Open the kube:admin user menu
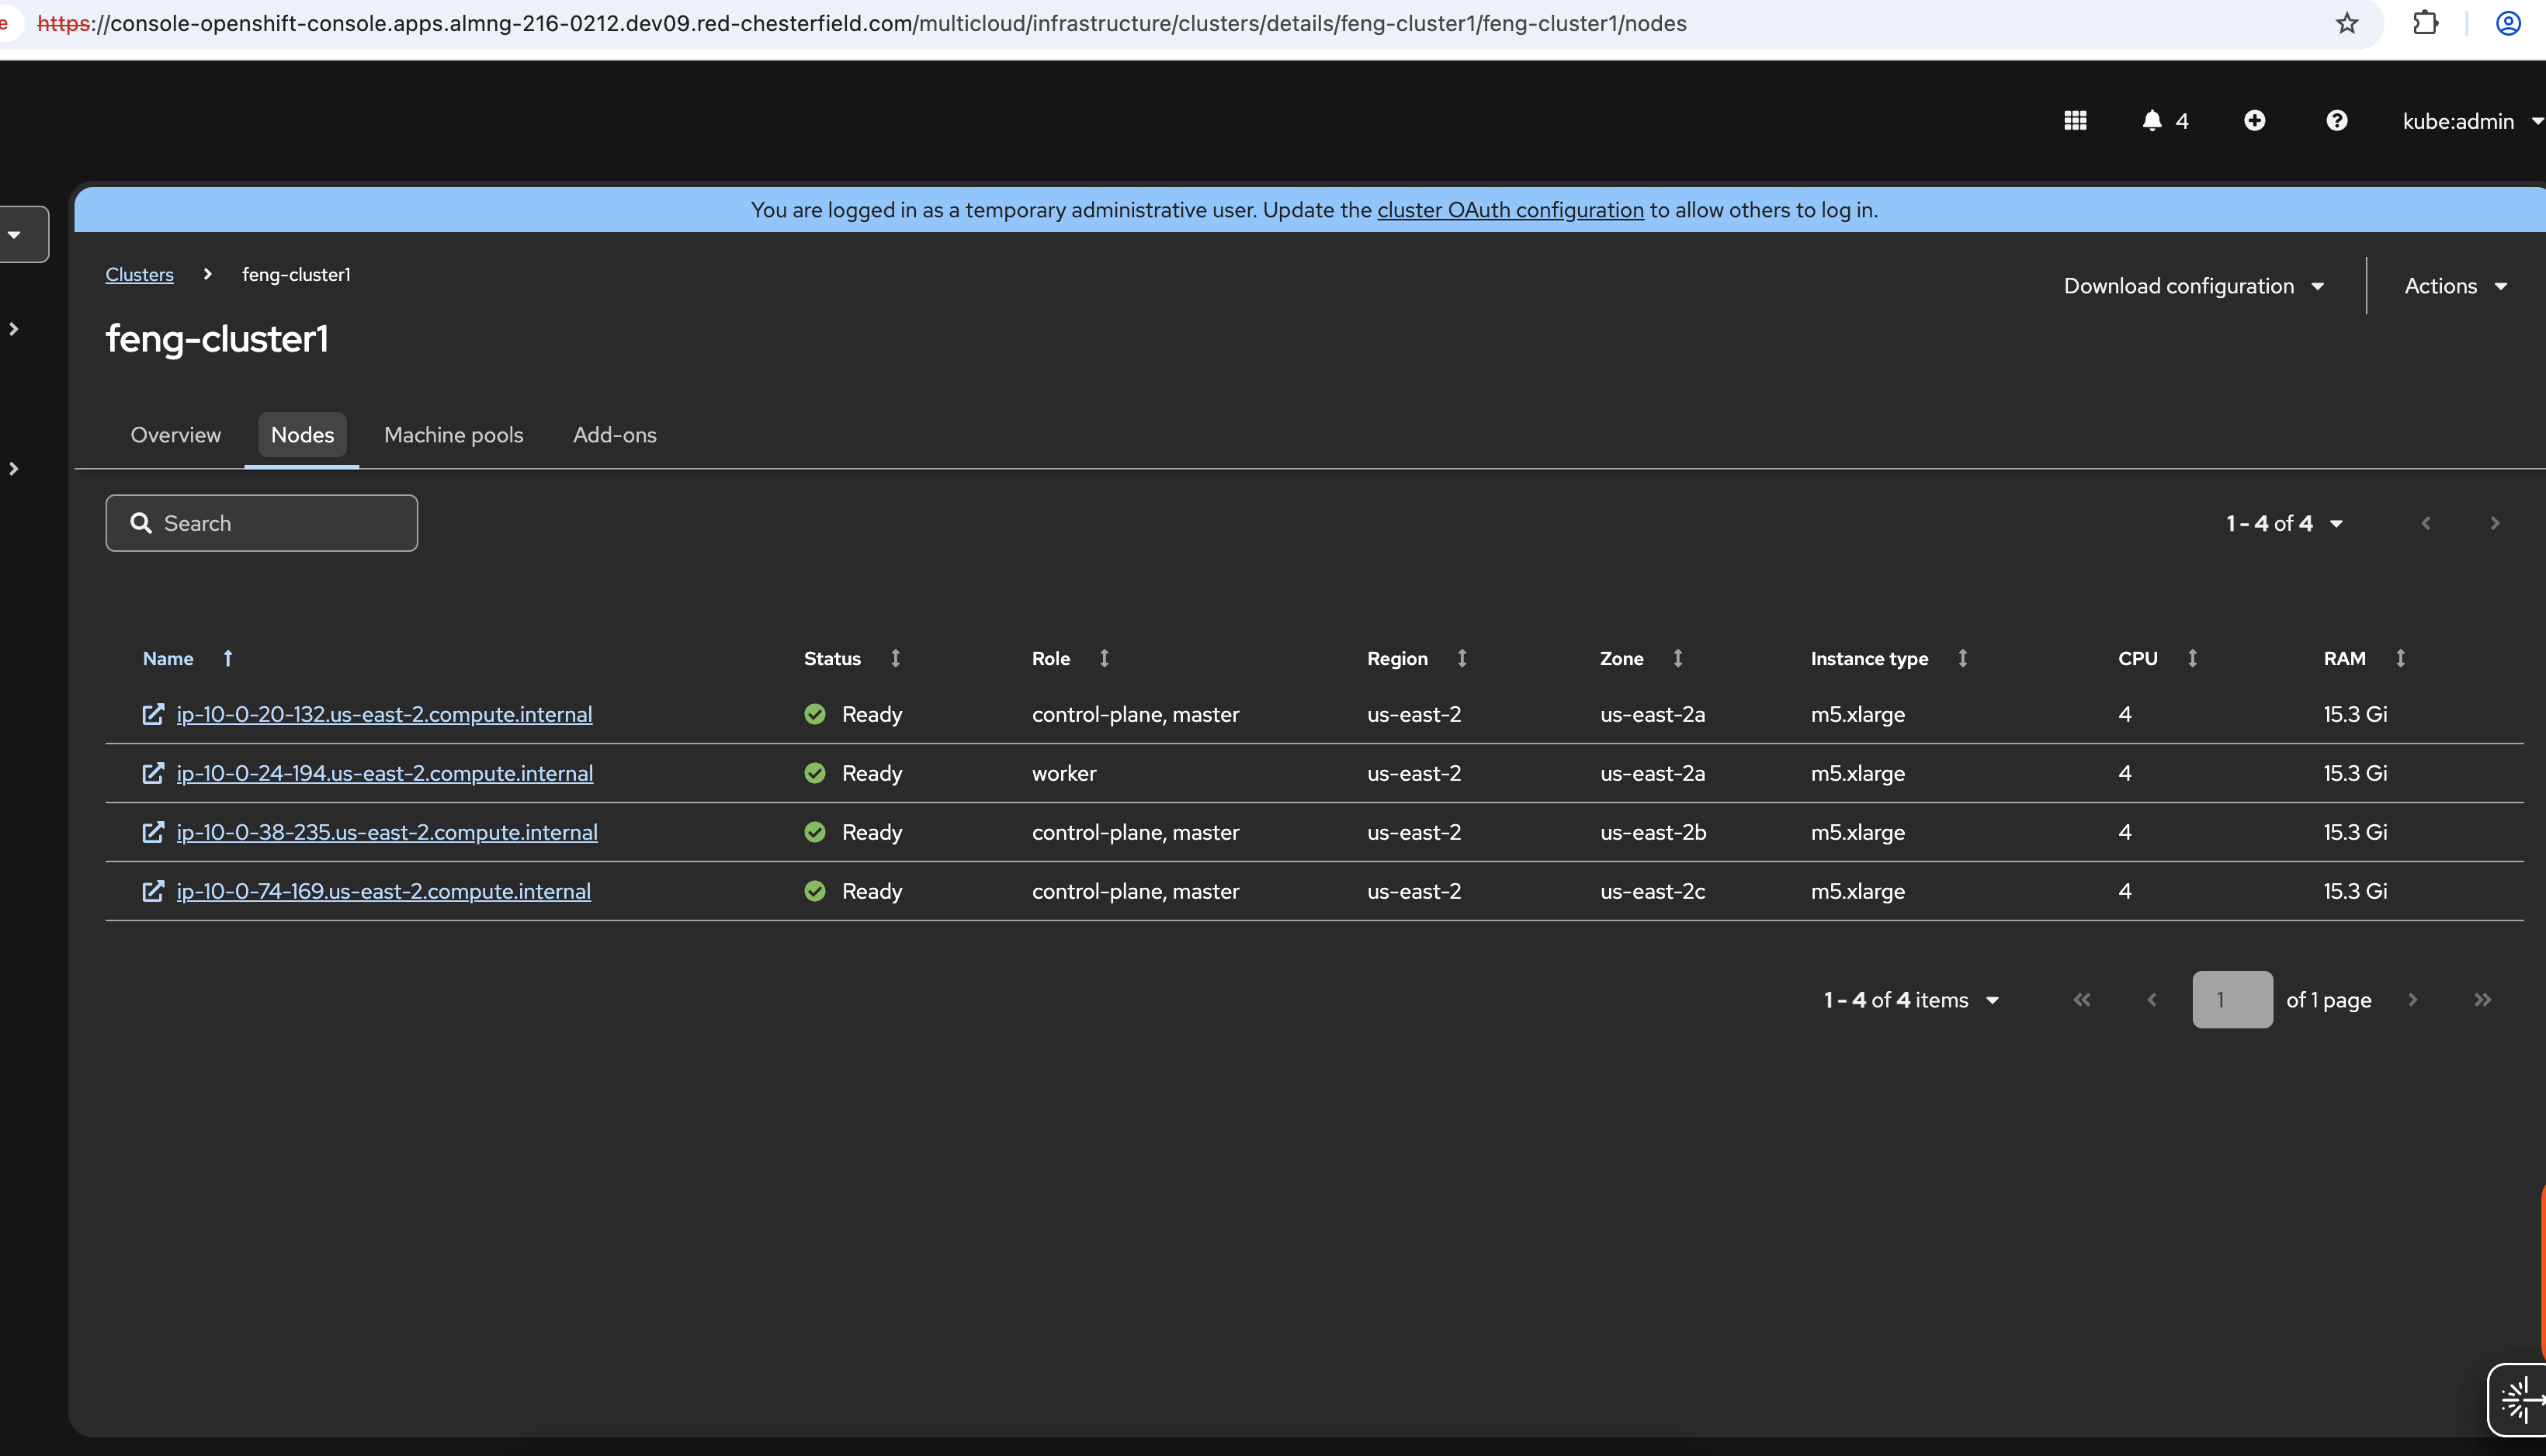Screen dimensions: 2546x1456 click(x=2470, y=121)
